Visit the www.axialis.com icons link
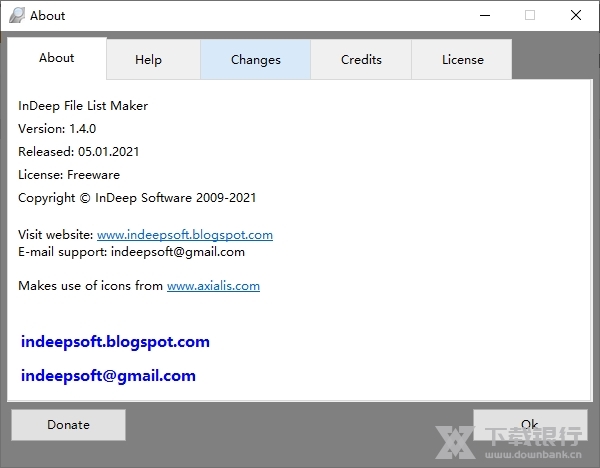Screen dimensions: 600x468 [x=213, y=286]
